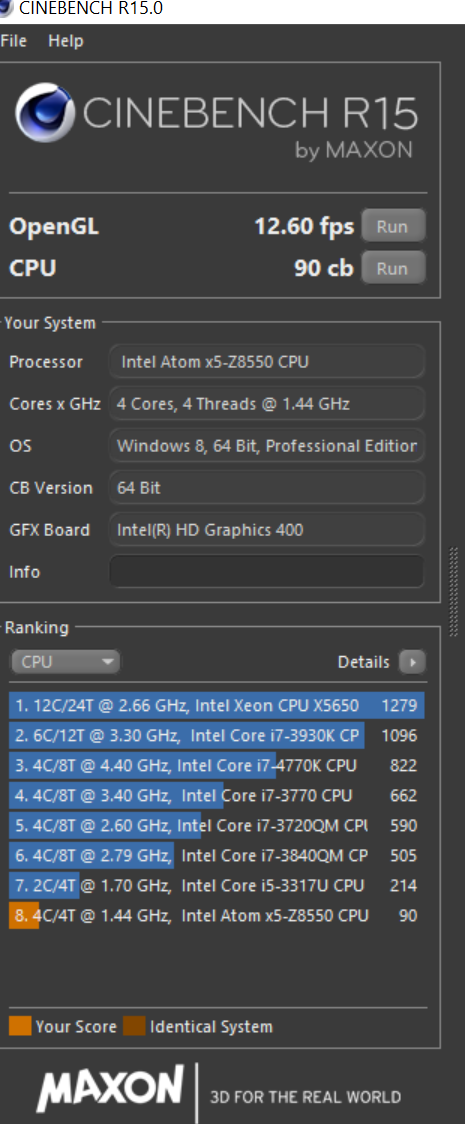Click the CINEBENCH R15.0 title bar icon
Viewport: 465px width, 1124px height.
[x=8, y=9]
